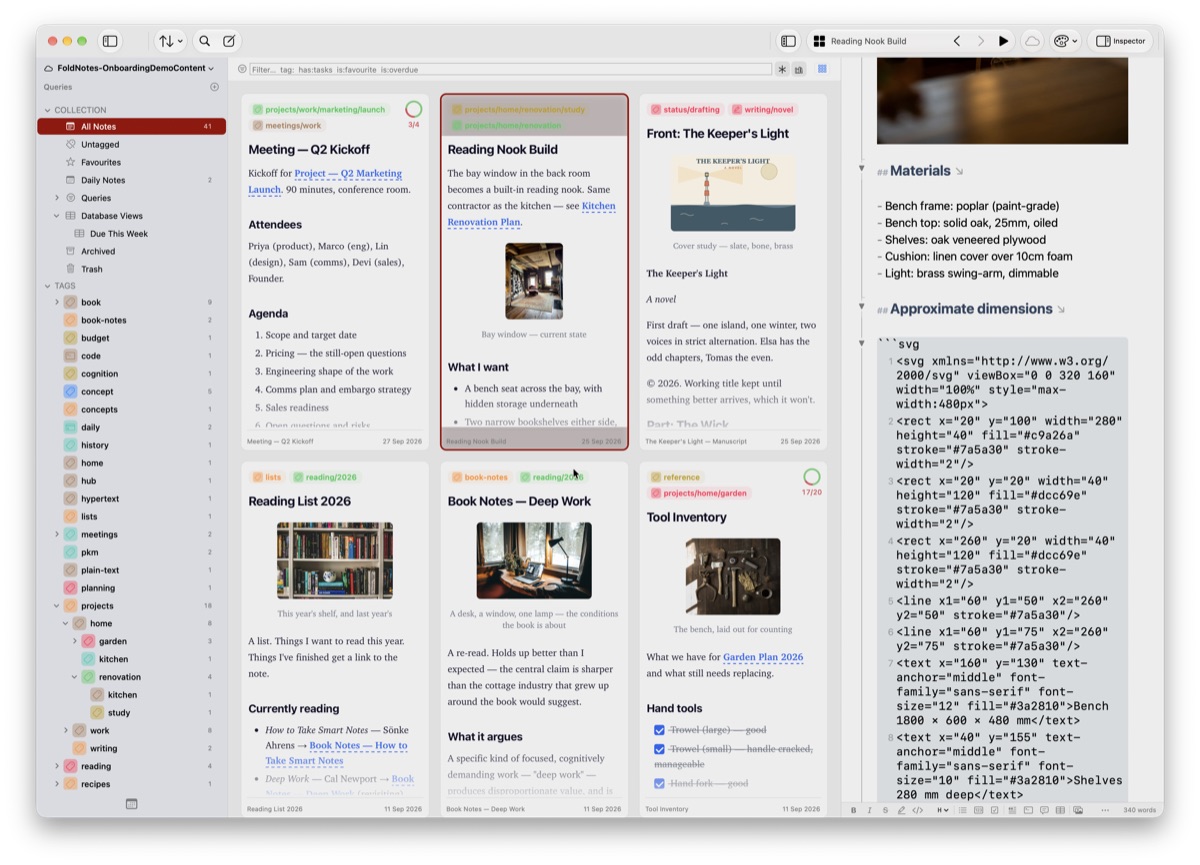
Task: Click projects/work/marketing/launch tag
Action: coord(318,110)
